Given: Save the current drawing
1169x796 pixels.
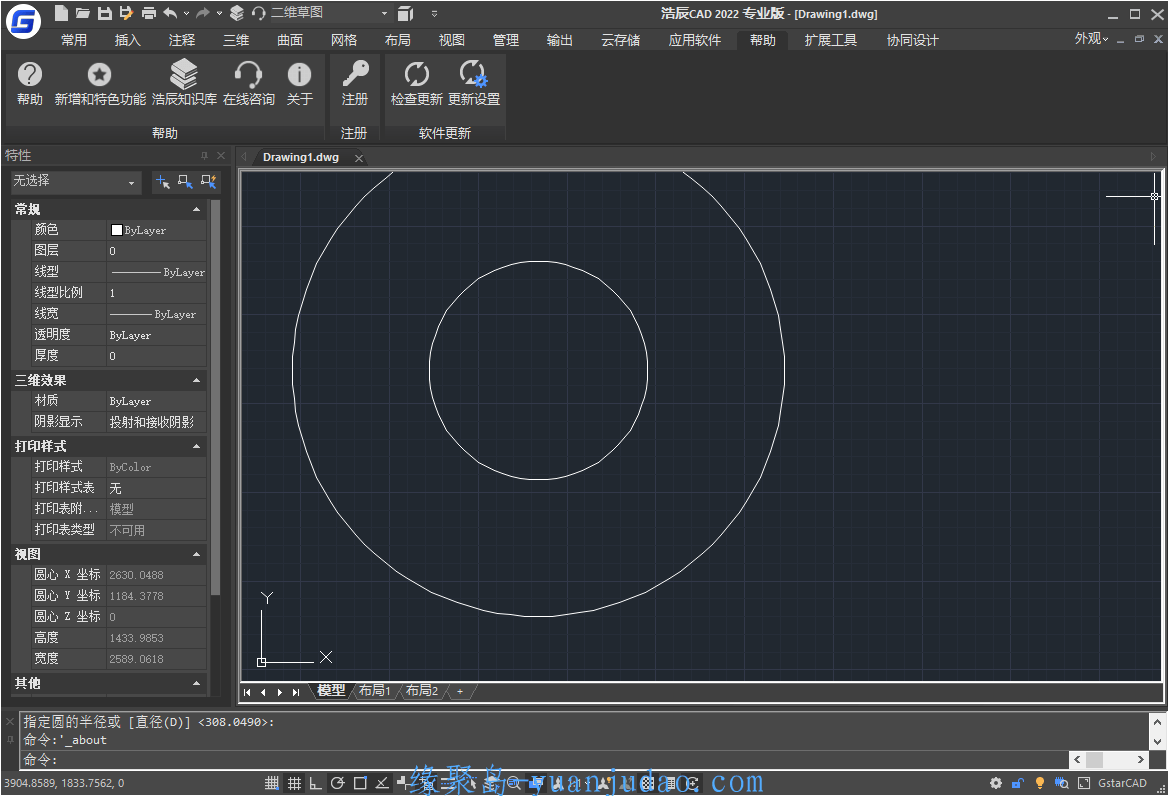Looking at the screenshot, I should pyautogui.click(x=104, y=13).
